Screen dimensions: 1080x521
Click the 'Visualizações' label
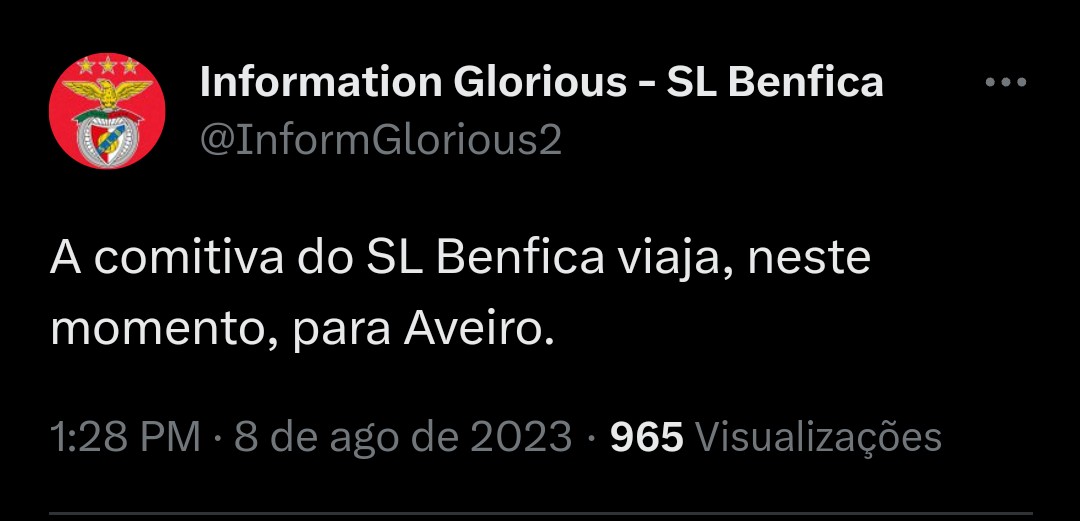click(x=818, y=438)
